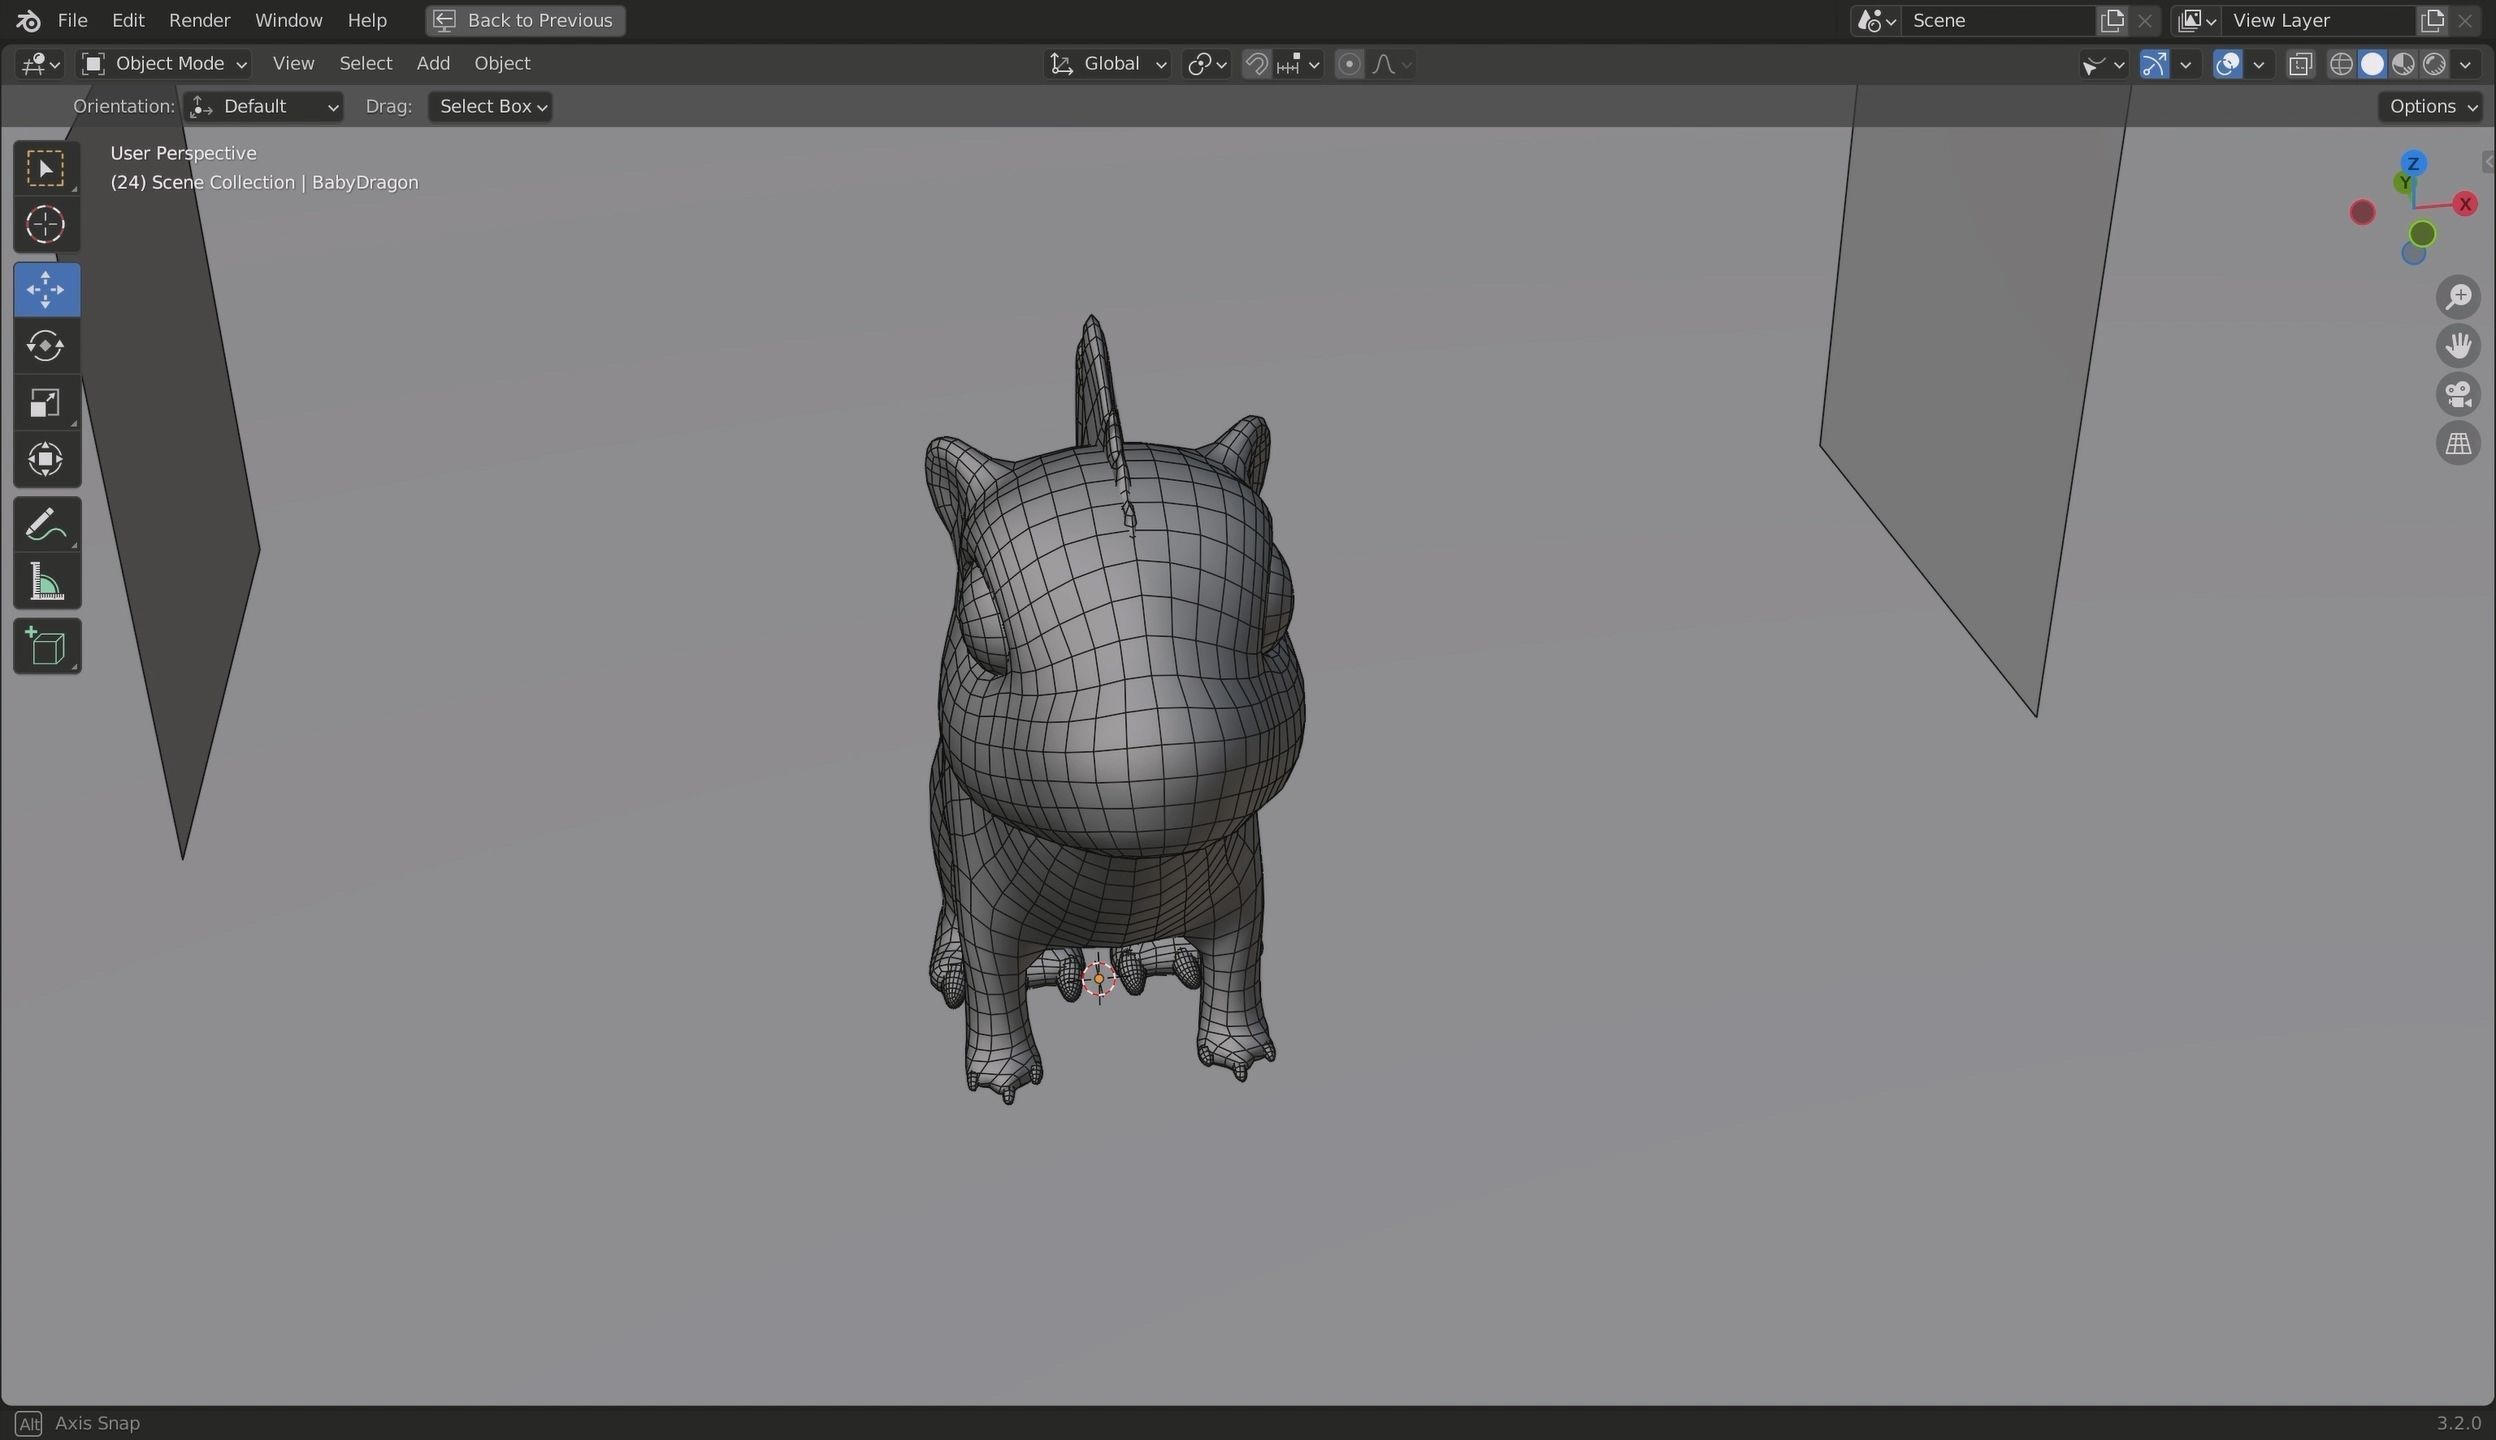Click the New Scene copy icon
Image resolution: width=2496 pixels, height=1440 pixels.
pos(2111,20)
